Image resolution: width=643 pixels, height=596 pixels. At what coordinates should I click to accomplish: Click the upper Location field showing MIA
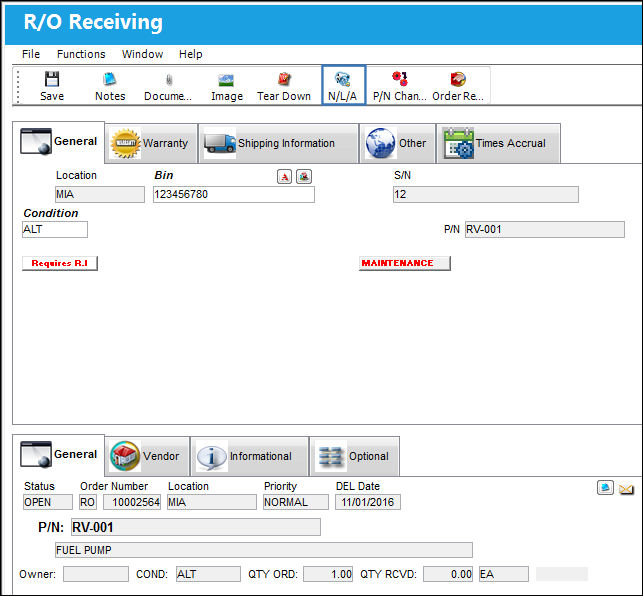point(100,194)
